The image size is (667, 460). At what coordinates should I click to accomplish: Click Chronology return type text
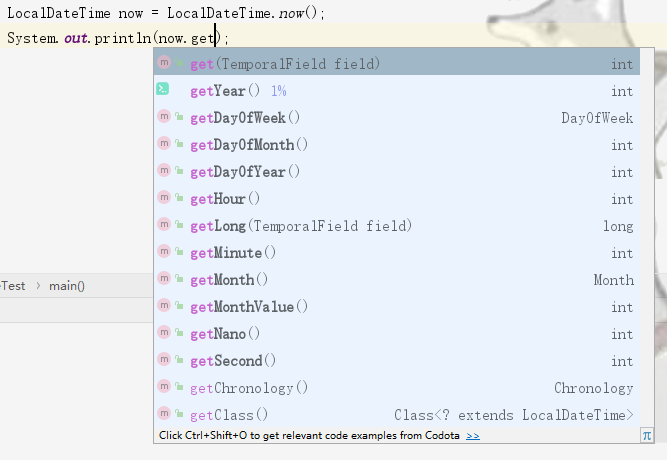(x=594, y=388)
